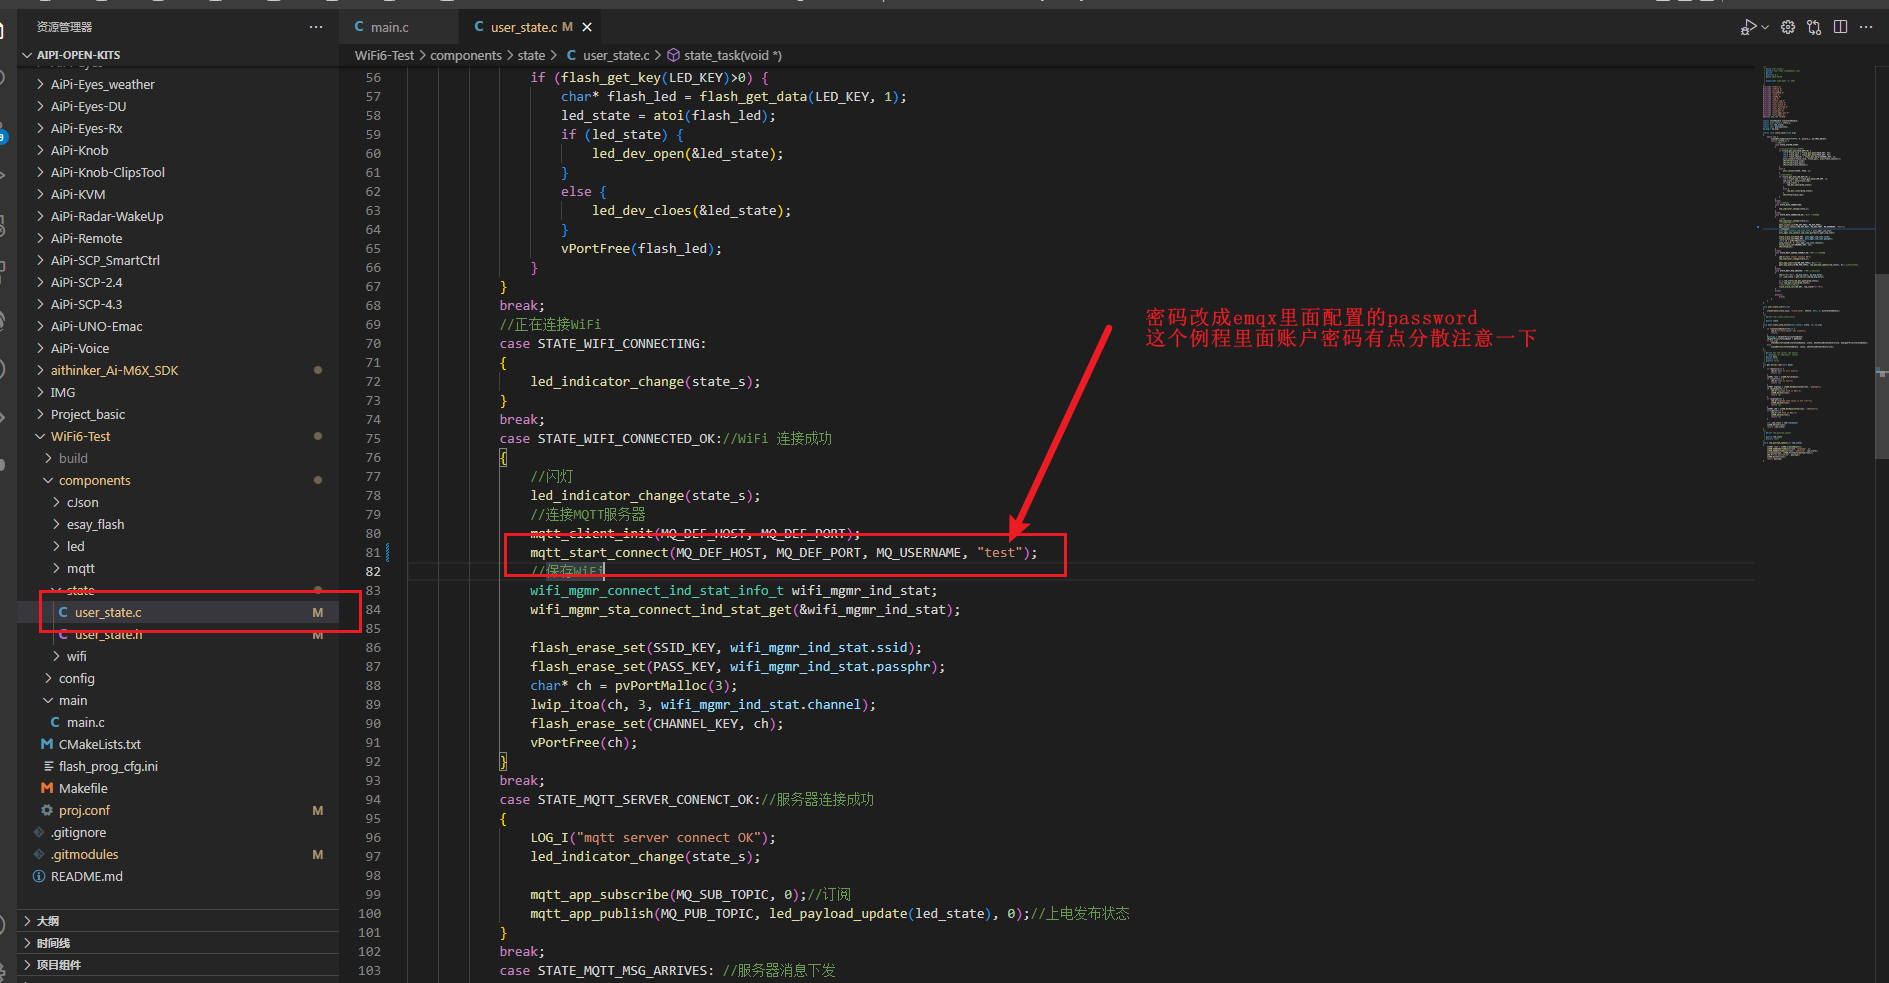The height and width of the screenshot is (983, 1889).
Task: Click the gear icon beside proj.conf
Action: (47, 810)
